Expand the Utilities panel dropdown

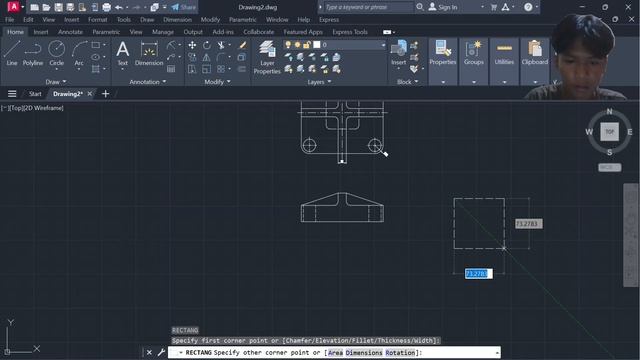pos(504,82)
